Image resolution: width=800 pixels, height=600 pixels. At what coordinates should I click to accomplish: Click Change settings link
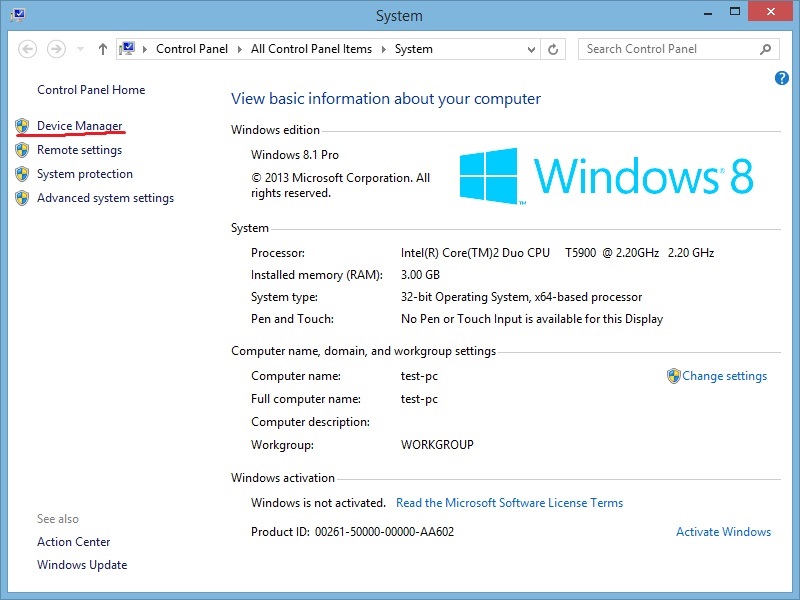[724, 376]
